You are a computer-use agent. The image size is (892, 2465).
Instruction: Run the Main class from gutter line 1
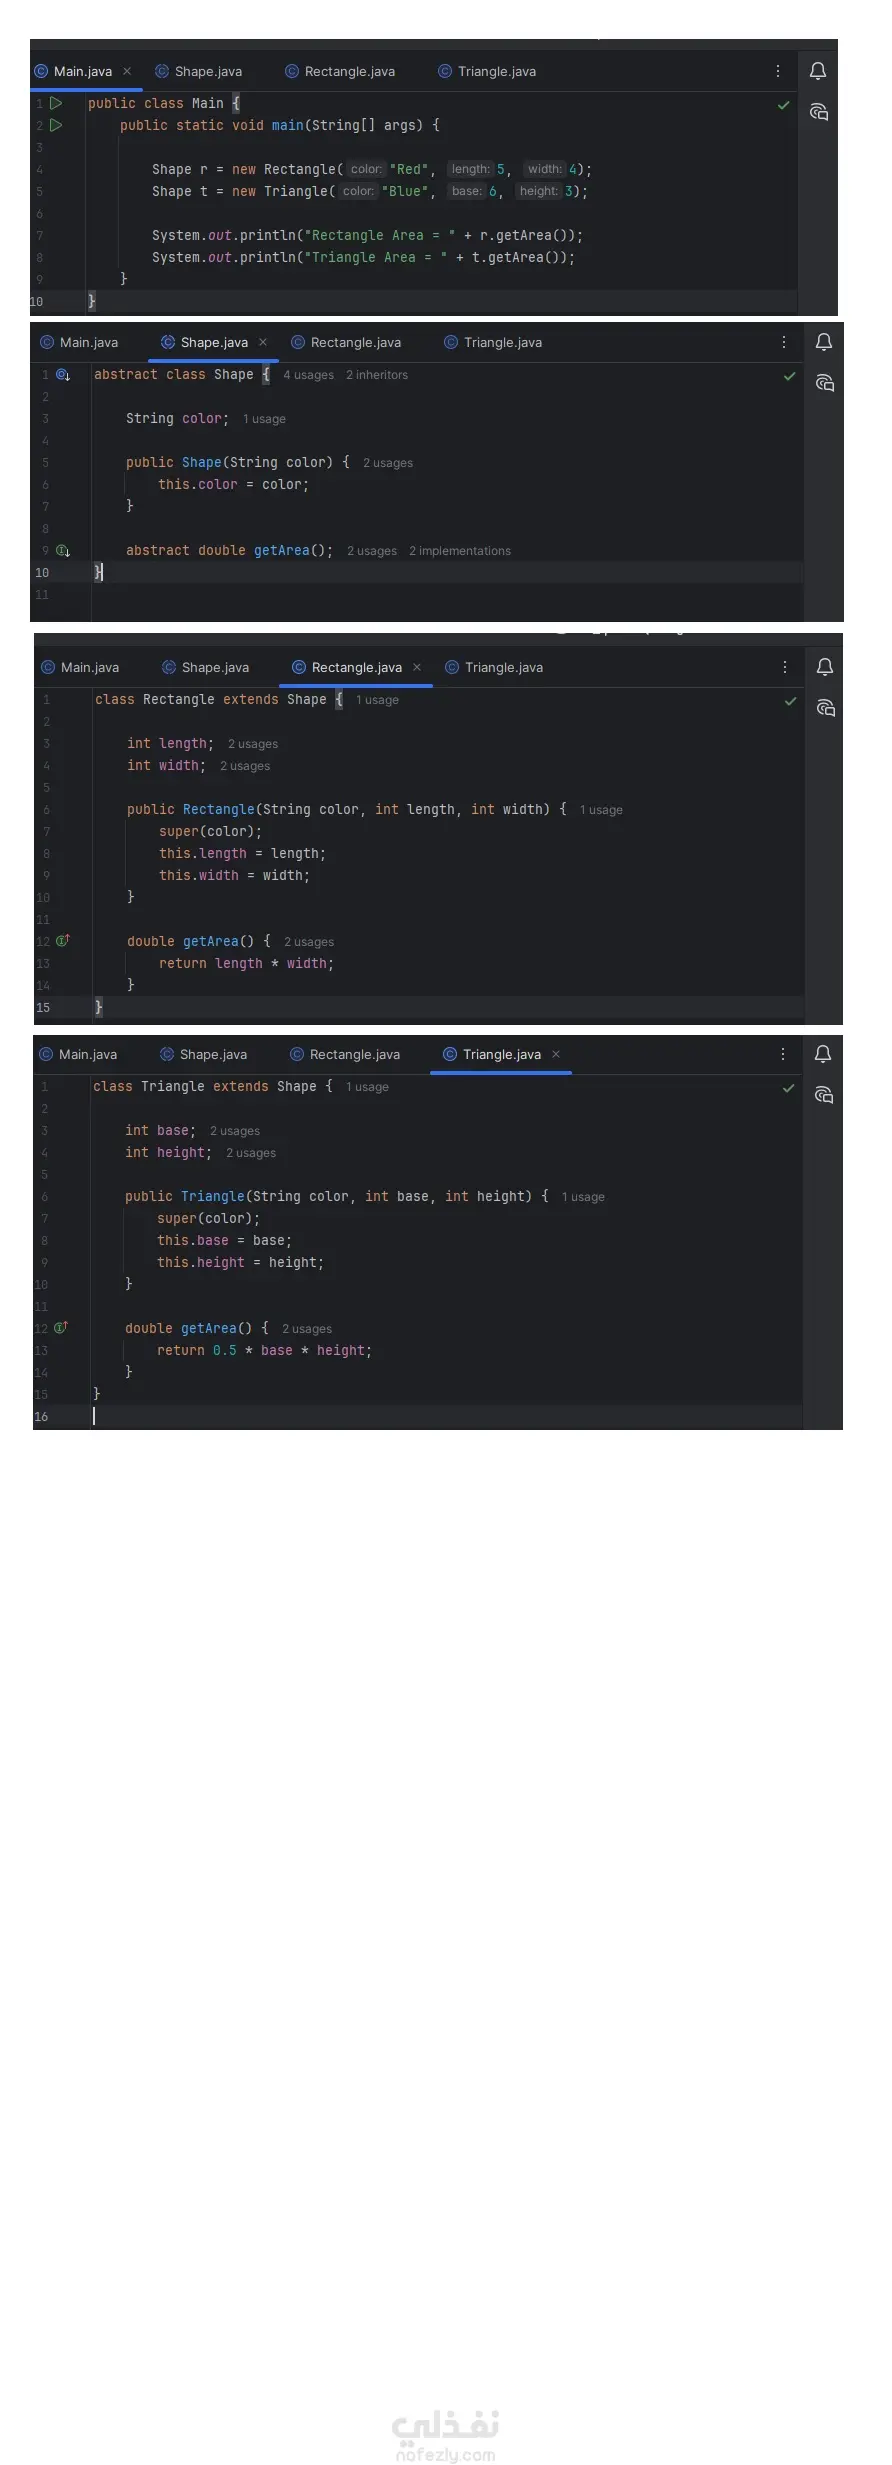[56, 103]
